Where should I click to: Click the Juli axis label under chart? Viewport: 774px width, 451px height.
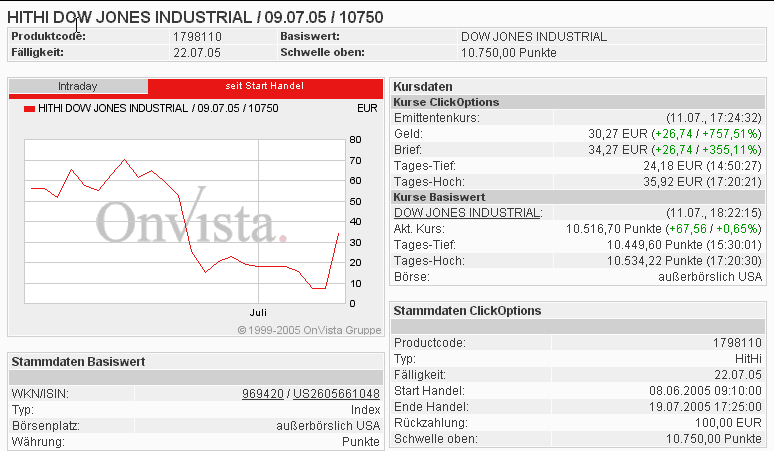click(x=258, y=312)
